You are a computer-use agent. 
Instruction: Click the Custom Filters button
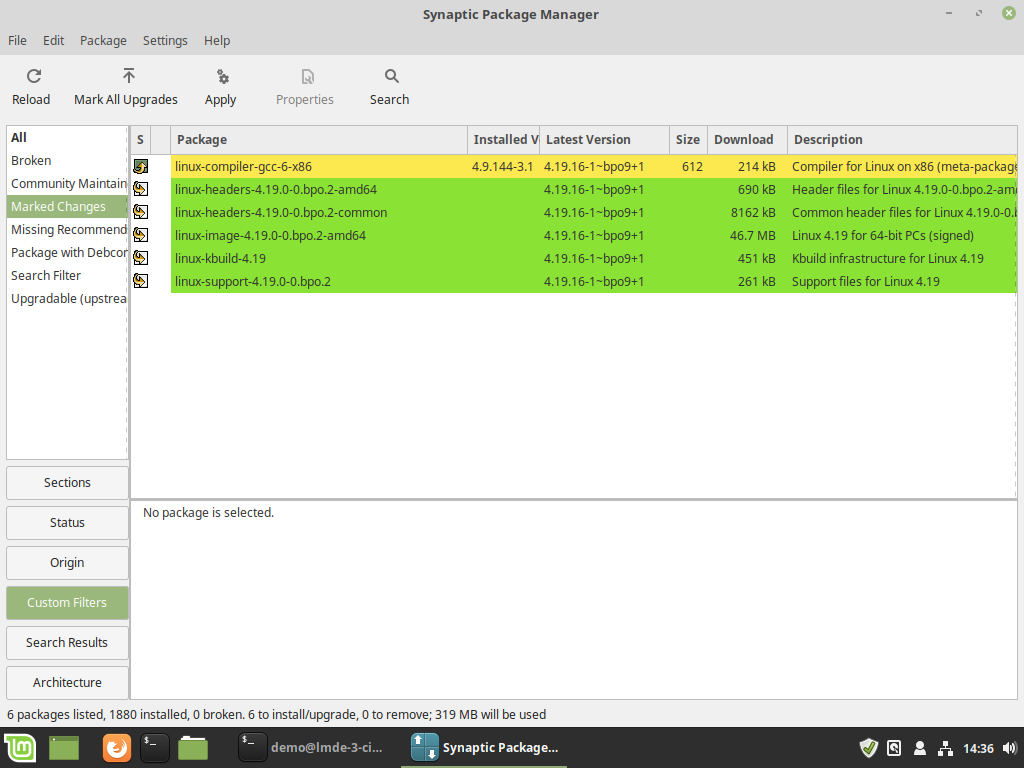pos(67,603)
